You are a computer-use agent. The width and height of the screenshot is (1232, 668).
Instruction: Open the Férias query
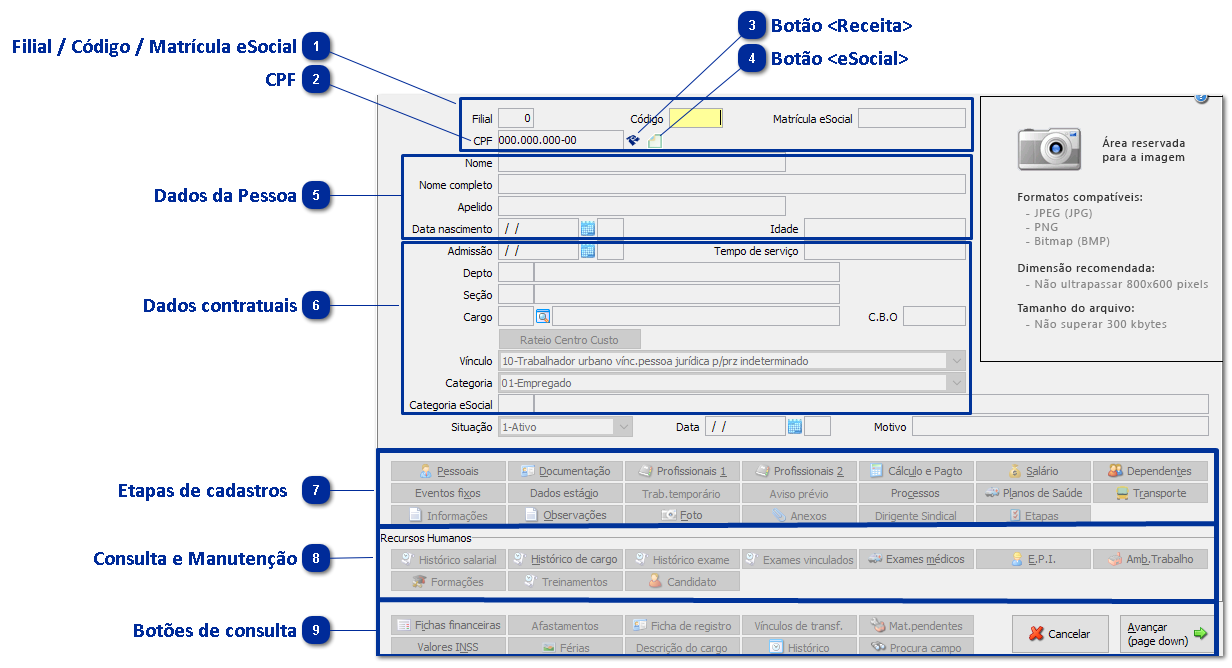point(565,647)
